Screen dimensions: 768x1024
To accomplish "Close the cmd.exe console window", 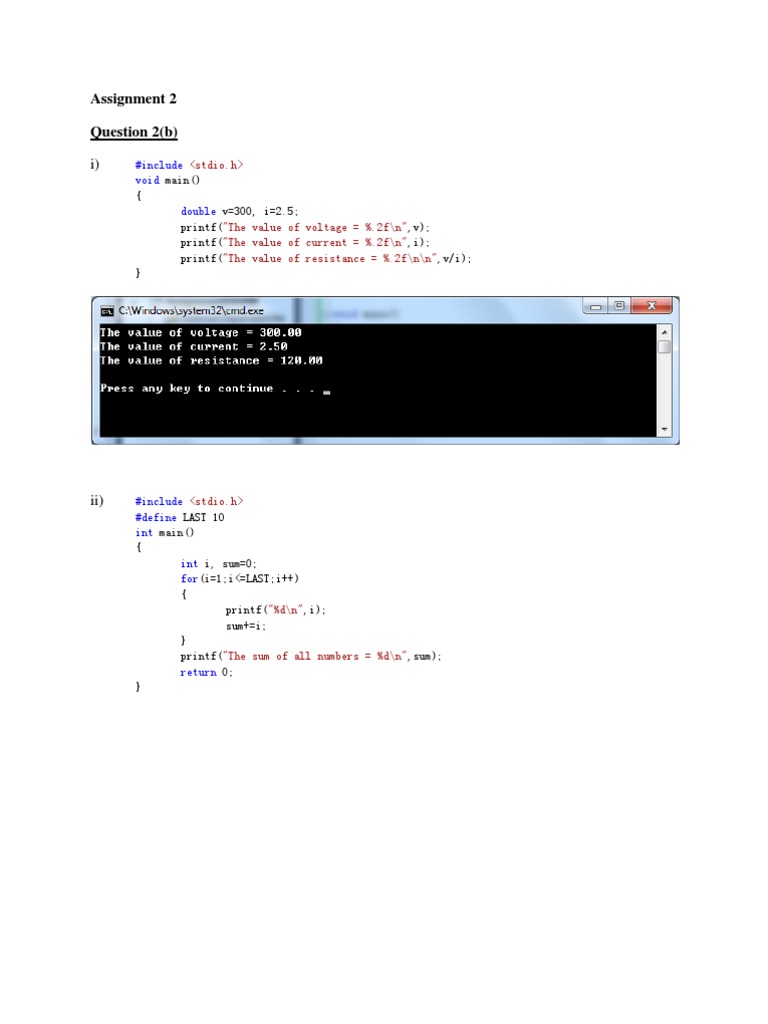I will 651,306.
